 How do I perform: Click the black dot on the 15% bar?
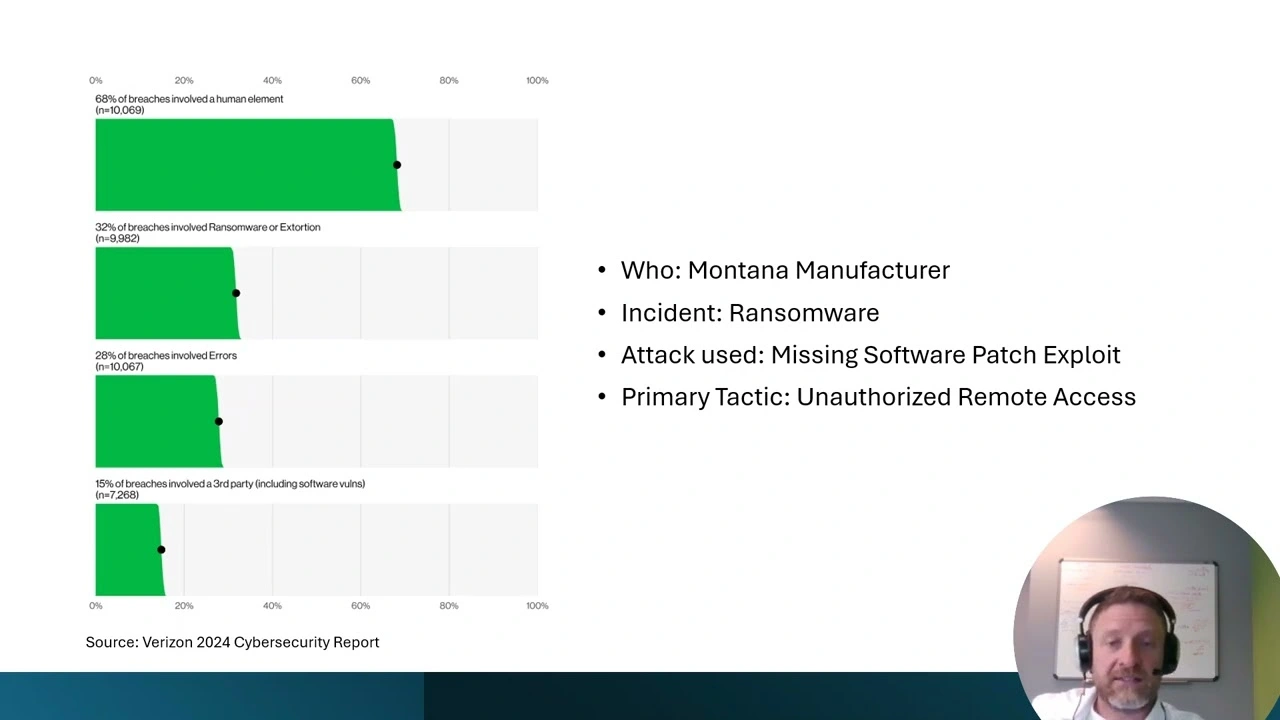coord(161,549)
